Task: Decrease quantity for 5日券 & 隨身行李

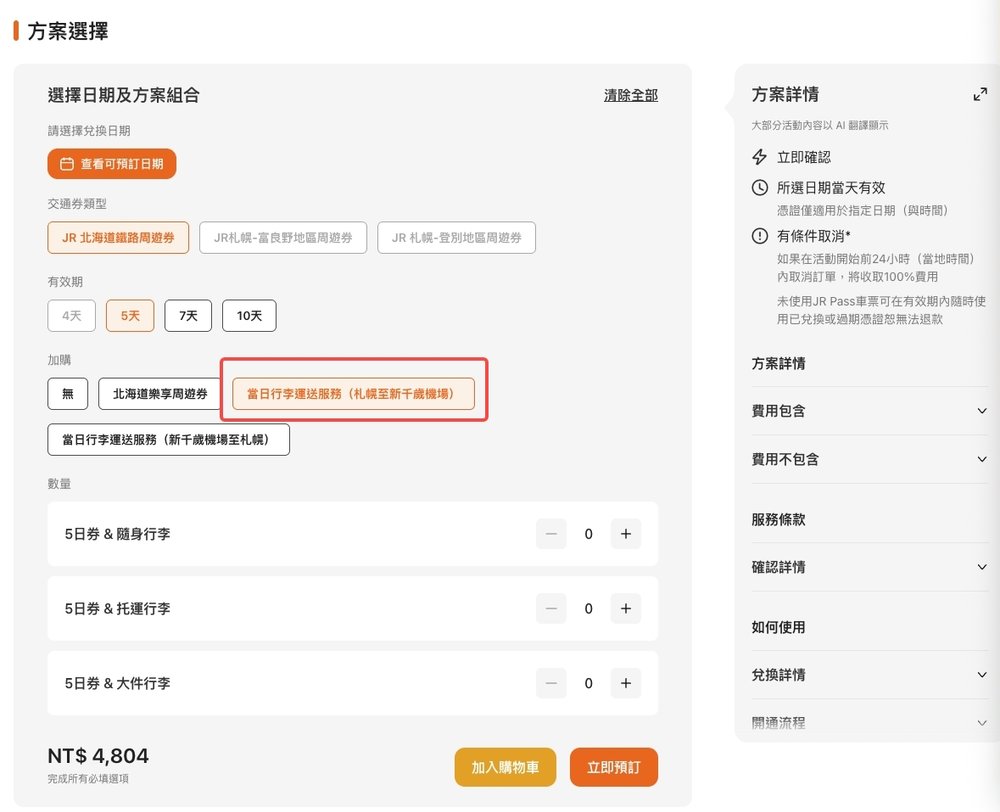Action: (x=551, y=534)
